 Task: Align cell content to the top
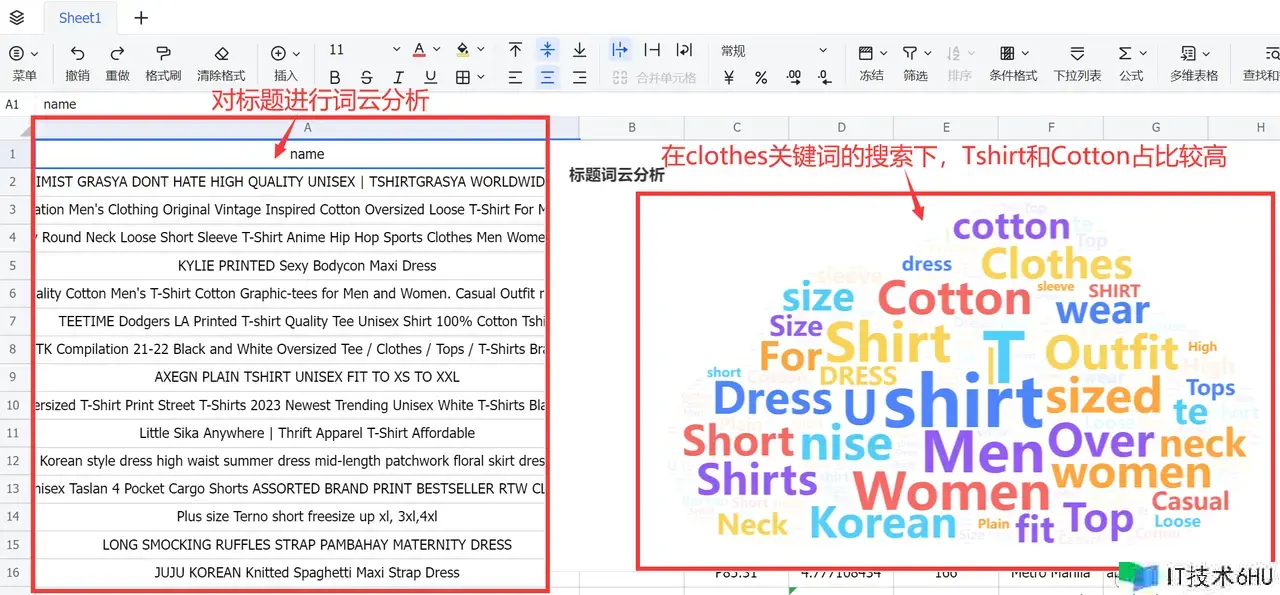[515, 50]
